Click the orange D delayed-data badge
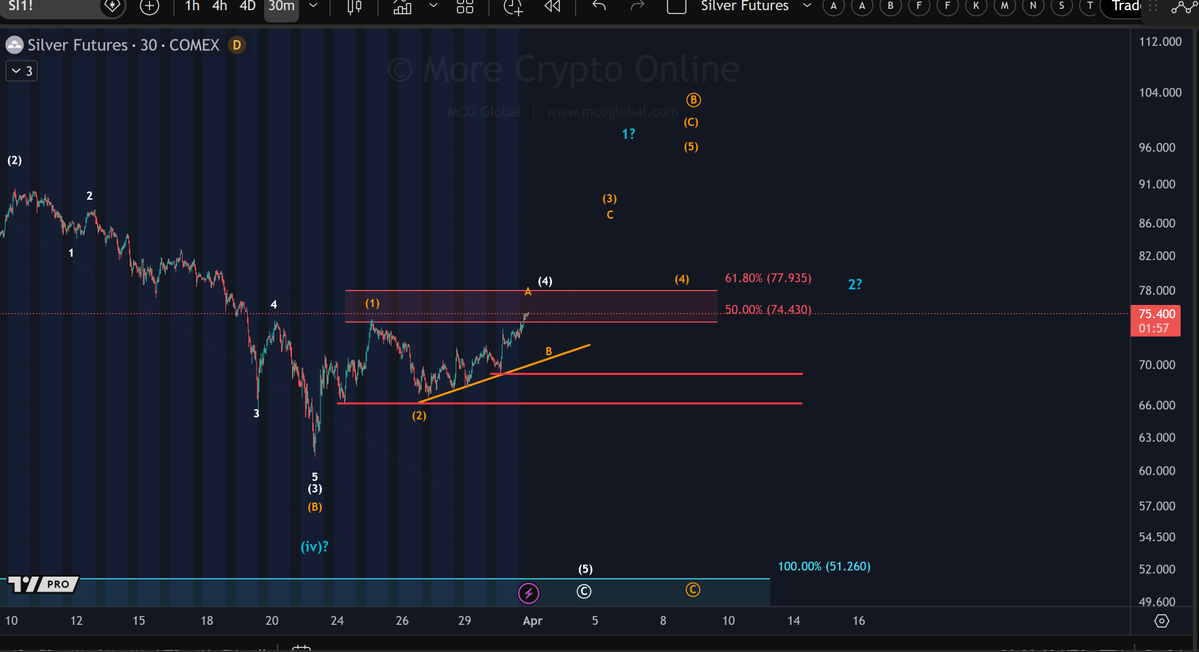This screenshot has width=1199, height=652. 236,45
